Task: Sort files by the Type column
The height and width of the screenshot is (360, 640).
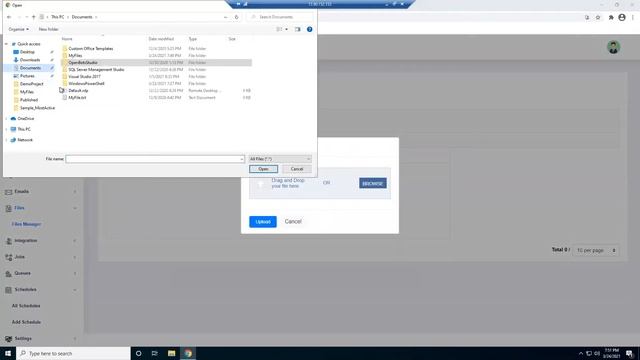Action: click(193, 39)
